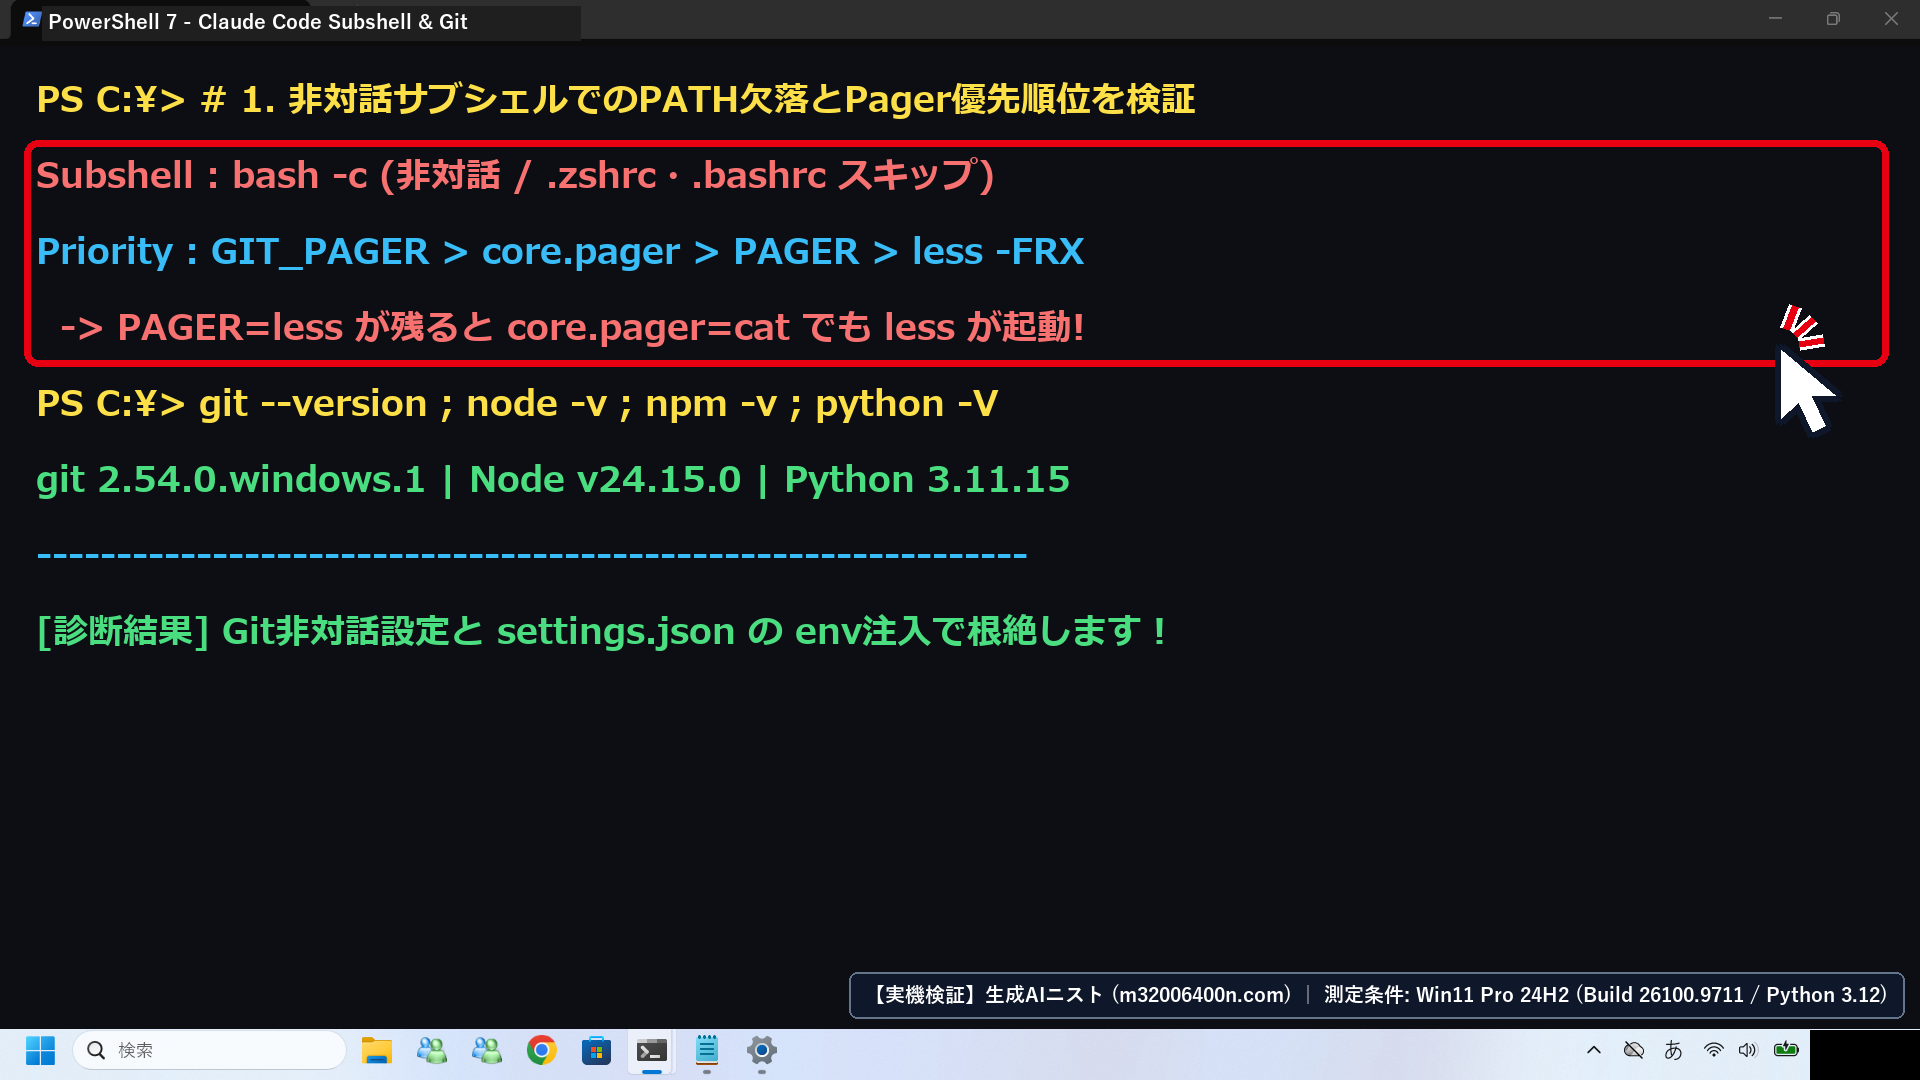Expand the hidden system tray icons chevron
The height and width of the screenshot is (1080, 1920).
tap(1594, 1050)
